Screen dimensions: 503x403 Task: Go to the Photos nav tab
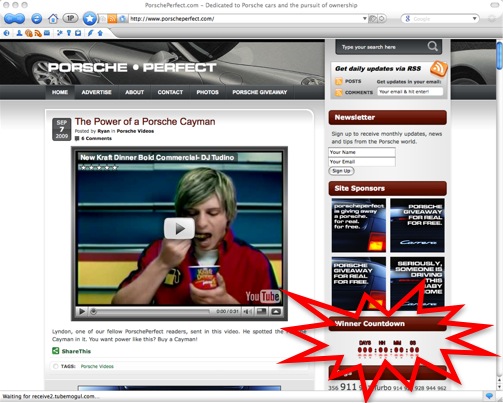[207, 92]
